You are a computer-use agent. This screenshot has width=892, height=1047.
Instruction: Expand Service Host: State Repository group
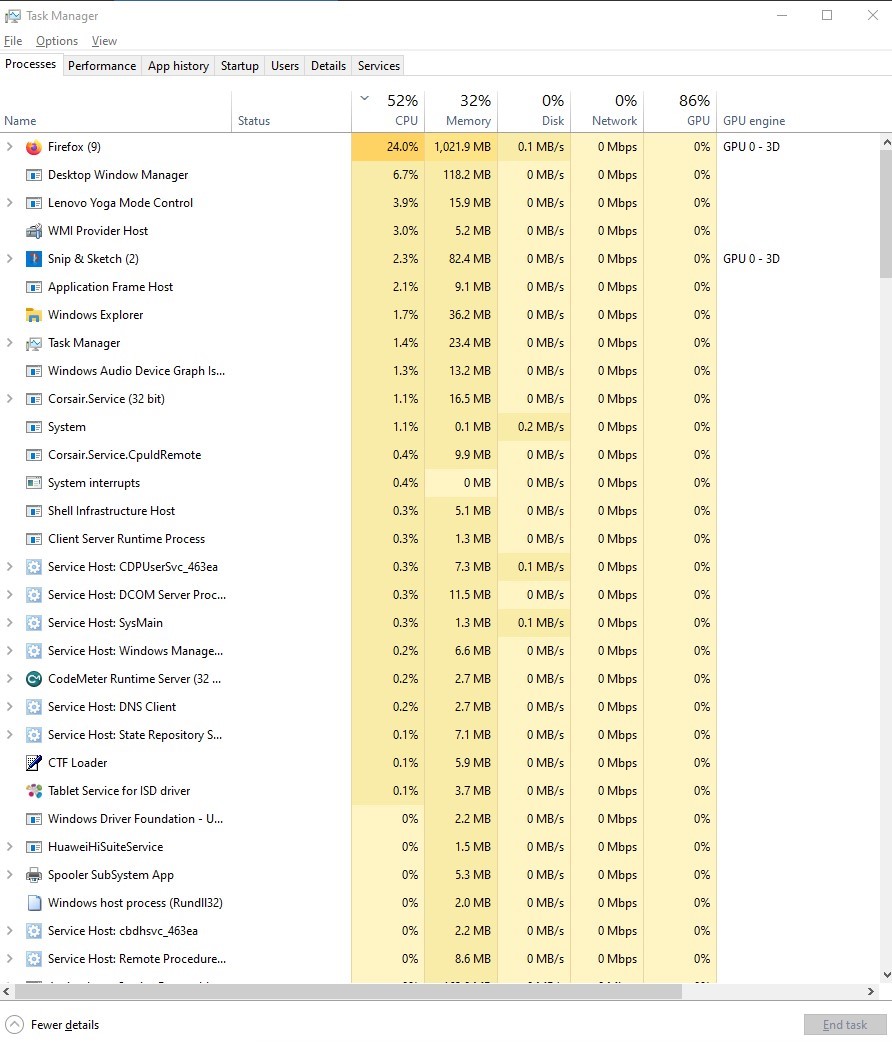tap(9, 735)
